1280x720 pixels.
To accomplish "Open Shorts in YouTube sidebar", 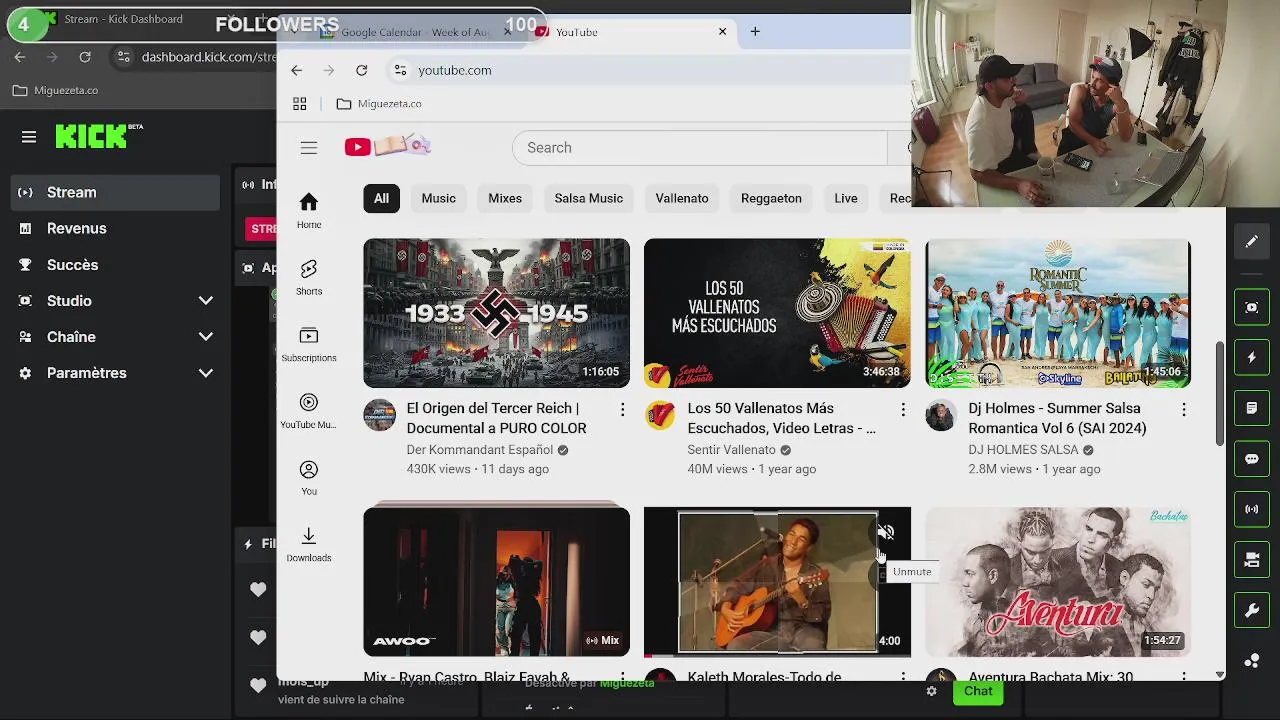I will (309, 277).
